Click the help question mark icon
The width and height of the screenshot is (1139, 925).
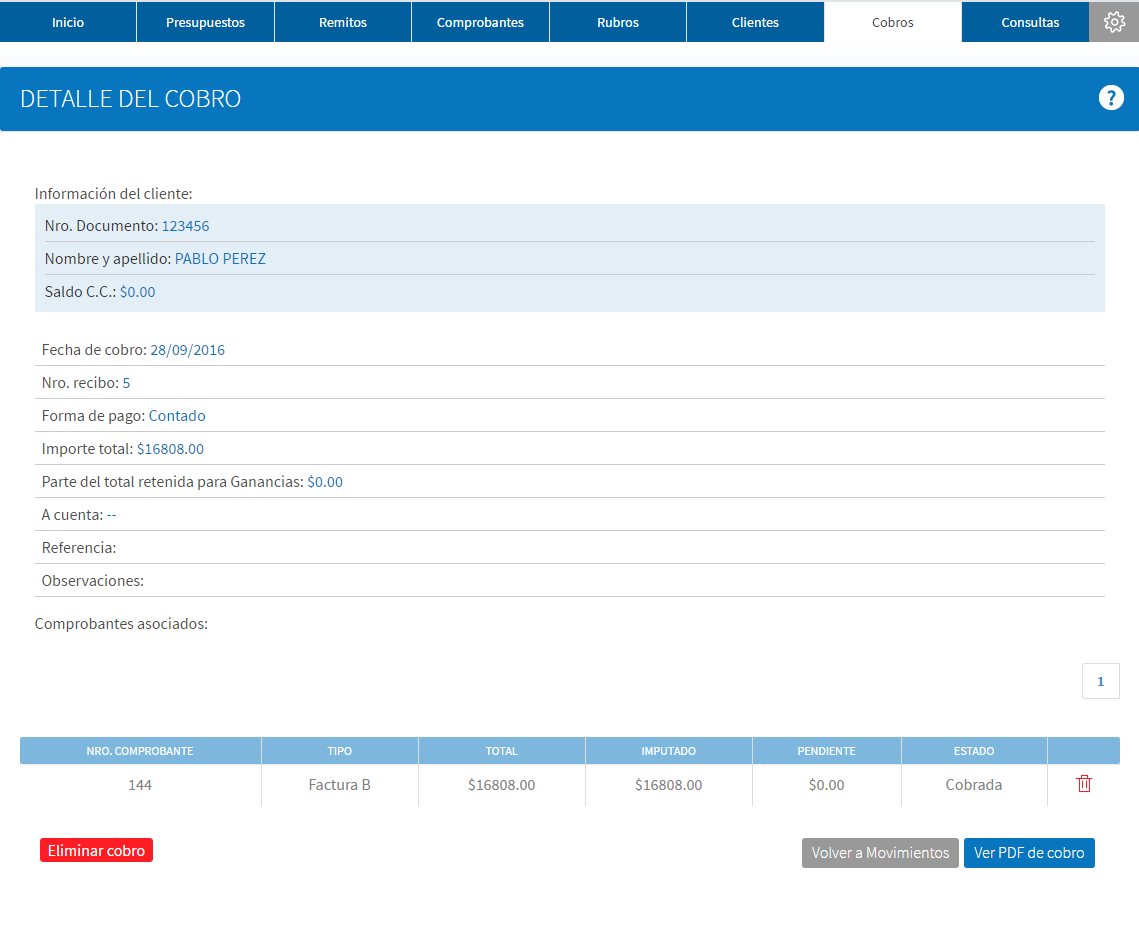pyautogui.click(x=1111, y=97)
